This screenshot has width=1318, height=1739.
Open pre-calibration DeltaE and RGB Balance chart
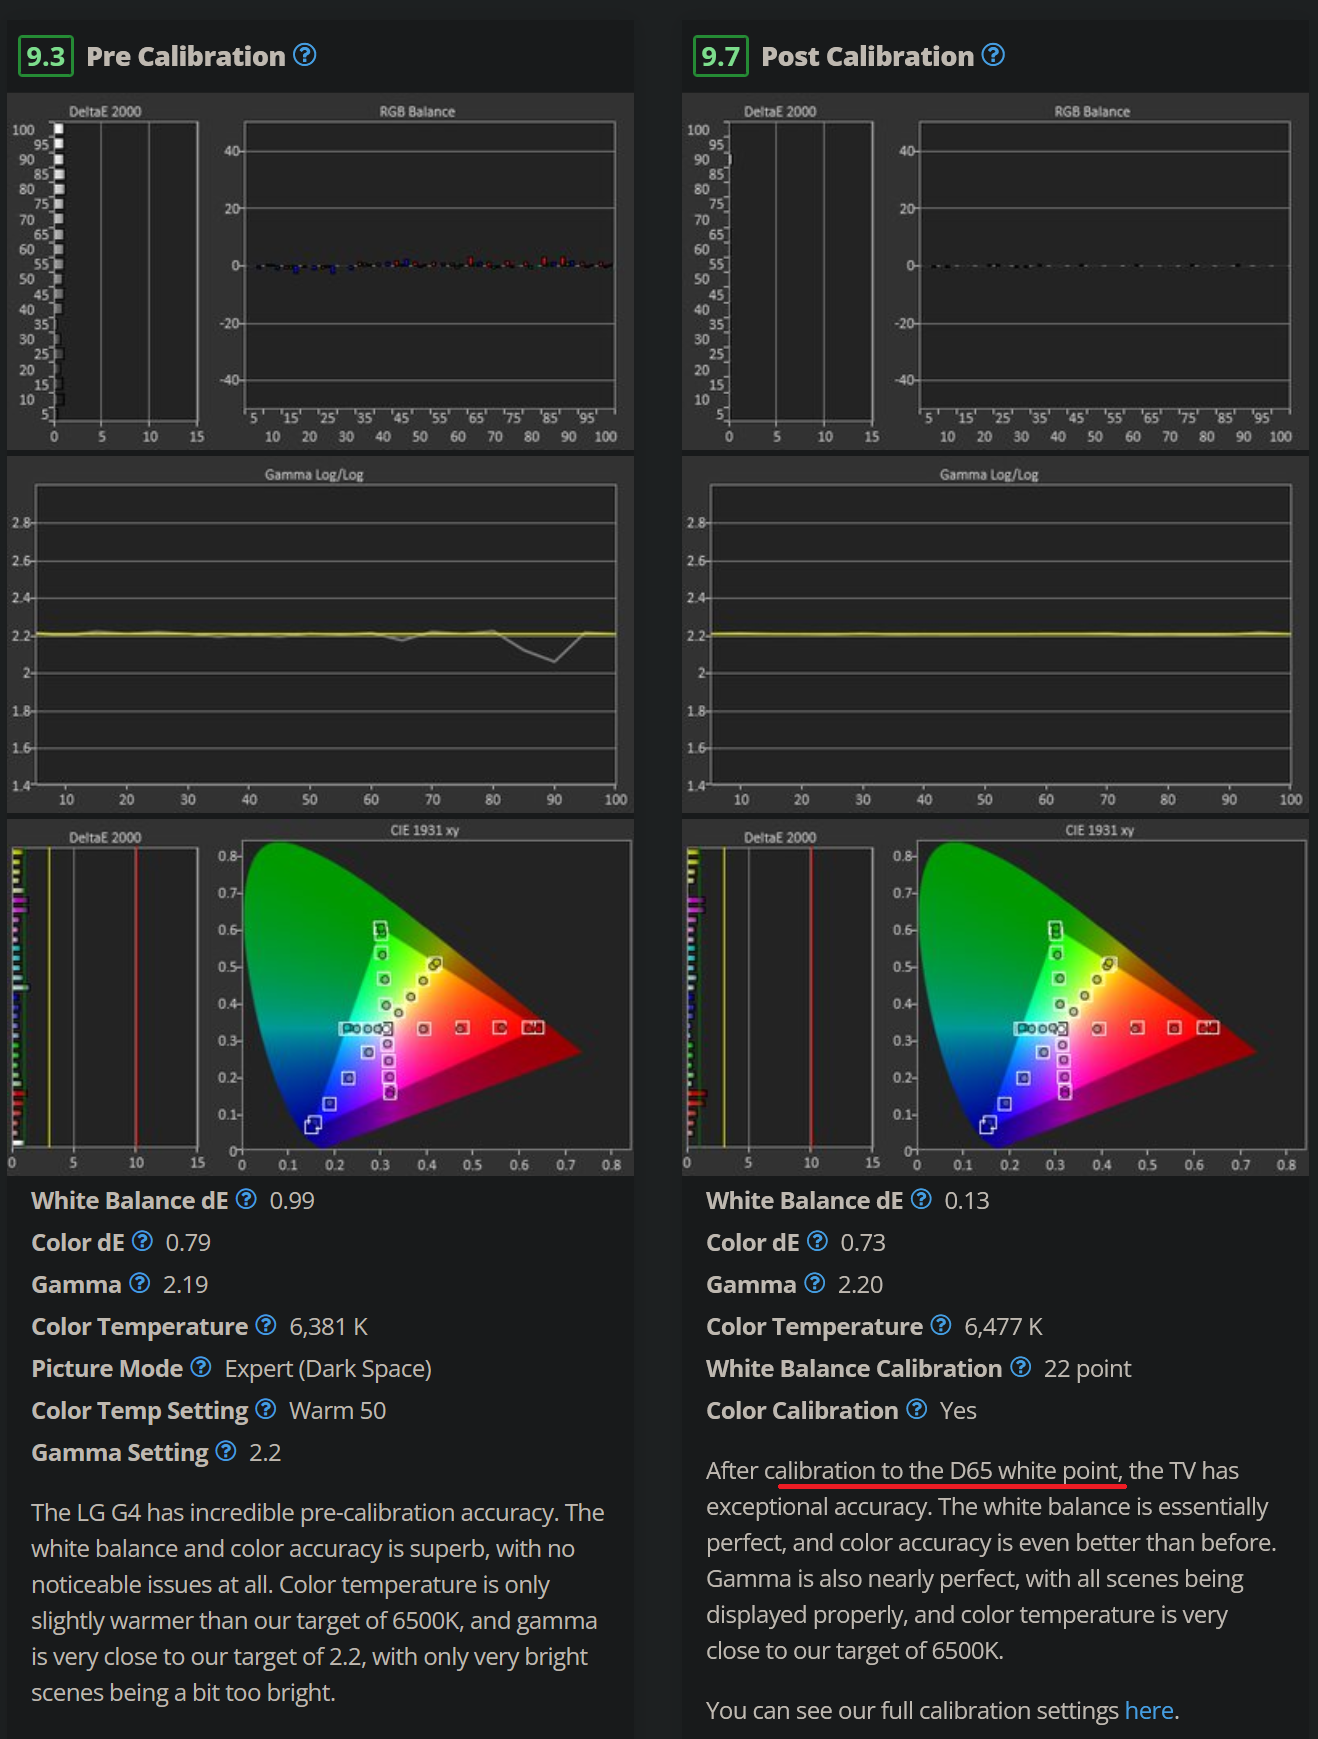[320, 271]
